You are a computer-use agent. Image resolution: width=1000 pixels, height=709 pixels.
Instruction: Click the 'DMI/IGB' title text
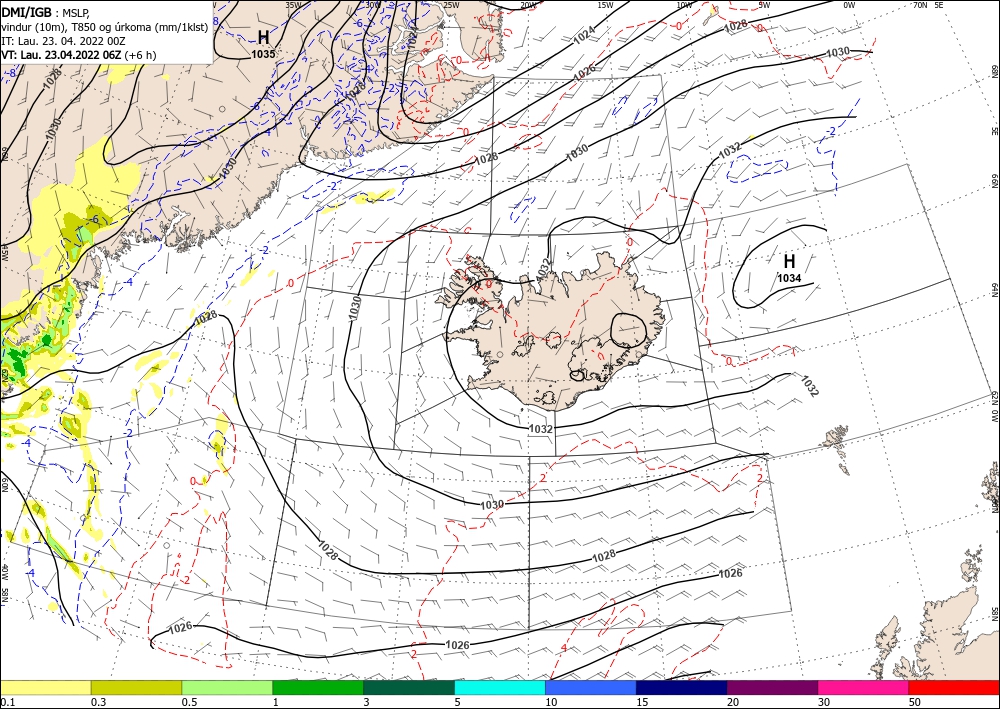pos(26,12)
